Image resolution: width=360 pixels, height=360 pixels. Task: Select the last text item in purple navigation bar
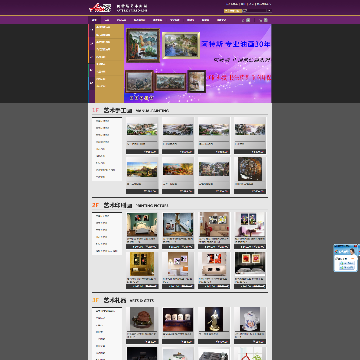pyautogui.click(x=221, y=20)
